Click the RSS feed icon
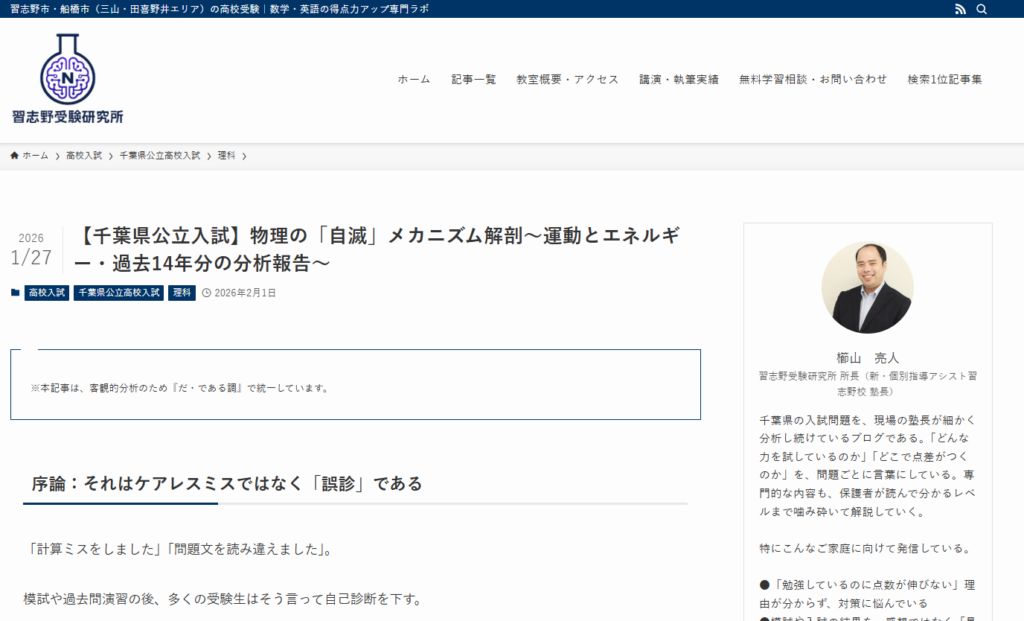1024x621 pixels. pos(960,9)
